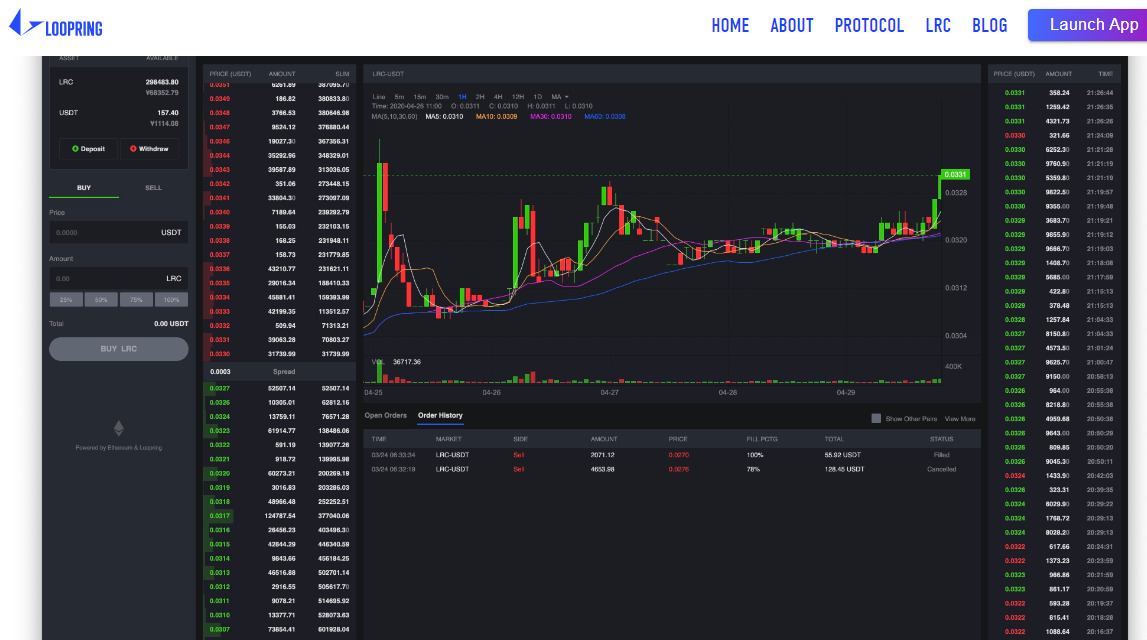The image size is (1147, 640).
Task: Switch to the SELL tab
Action: click(153, 188)
